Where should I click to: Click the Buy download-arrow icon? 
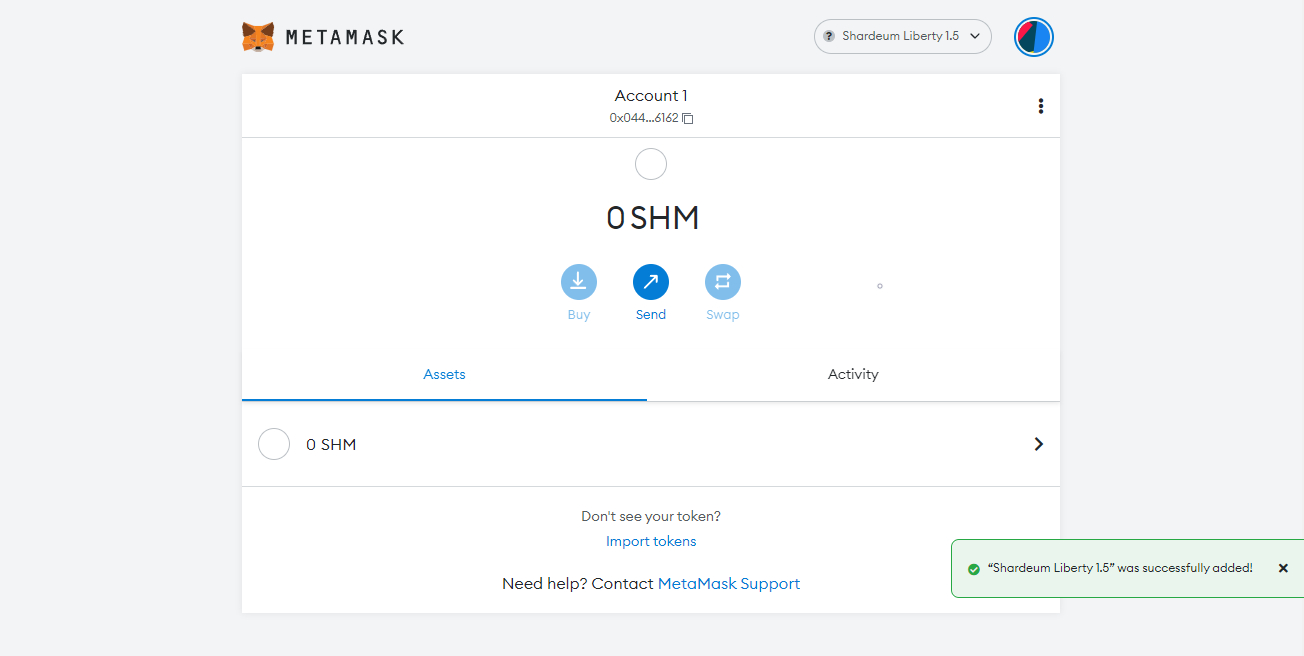coord(578,282)
